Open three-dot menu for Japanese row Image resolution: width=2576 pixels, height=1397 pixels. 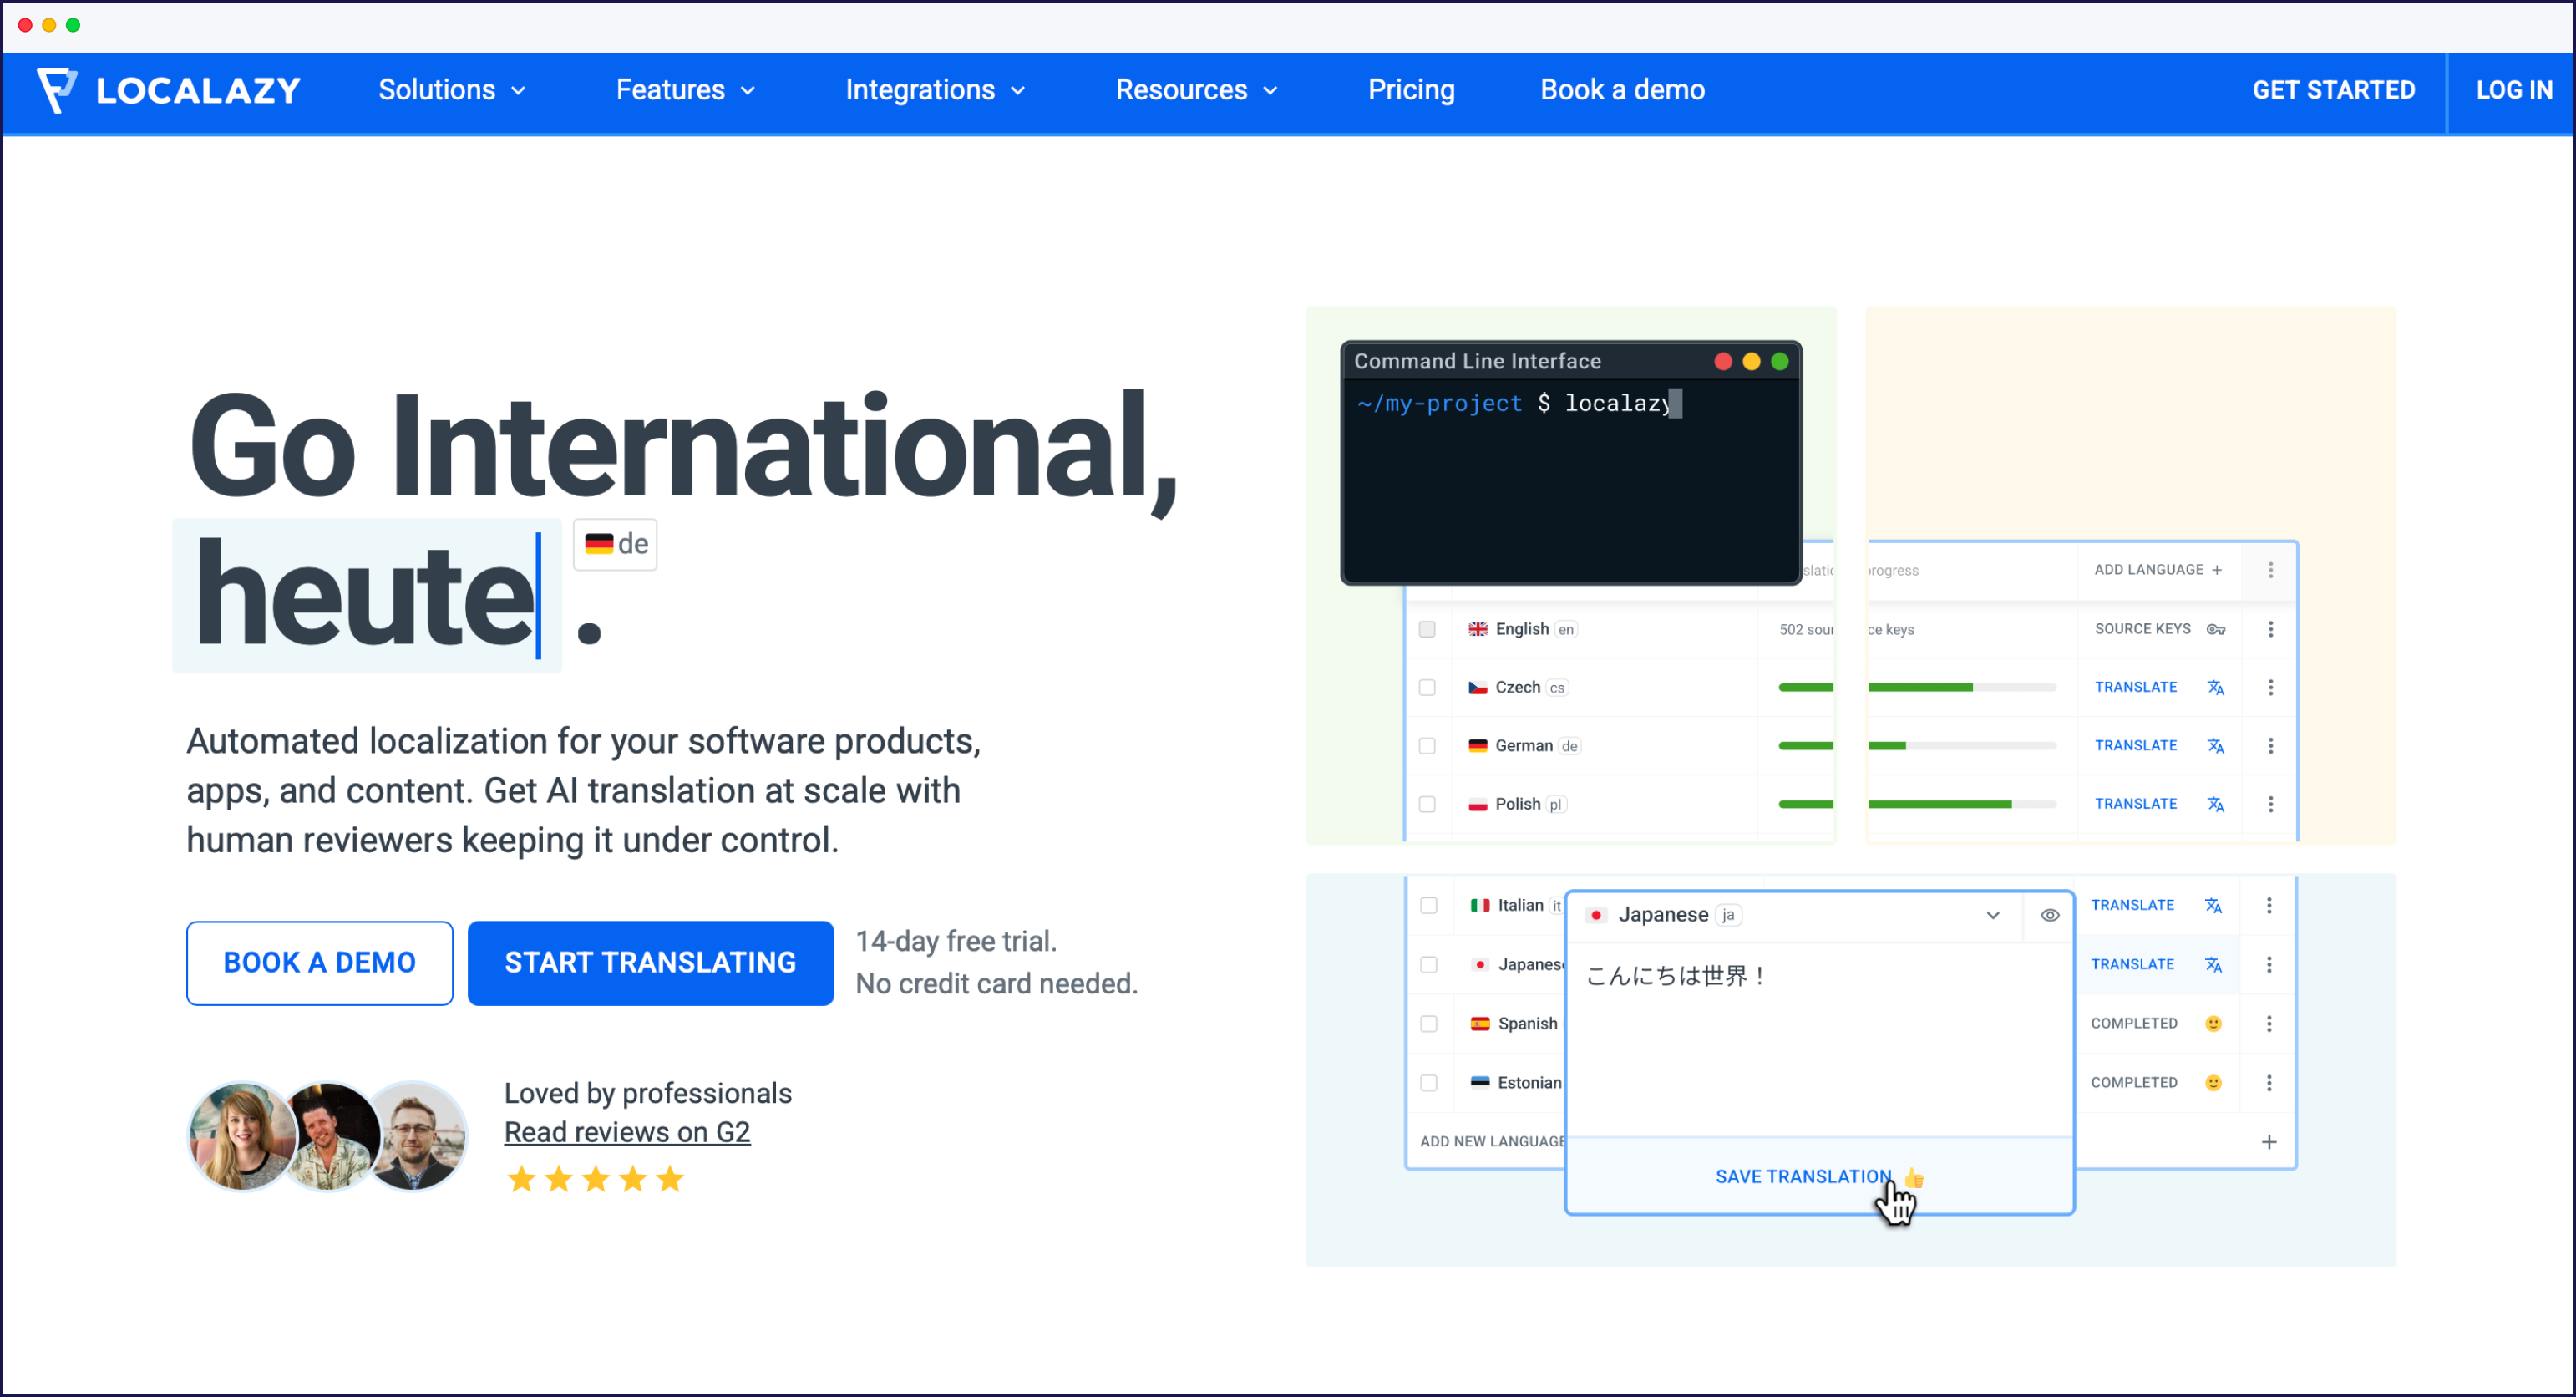click(2269, 965)
